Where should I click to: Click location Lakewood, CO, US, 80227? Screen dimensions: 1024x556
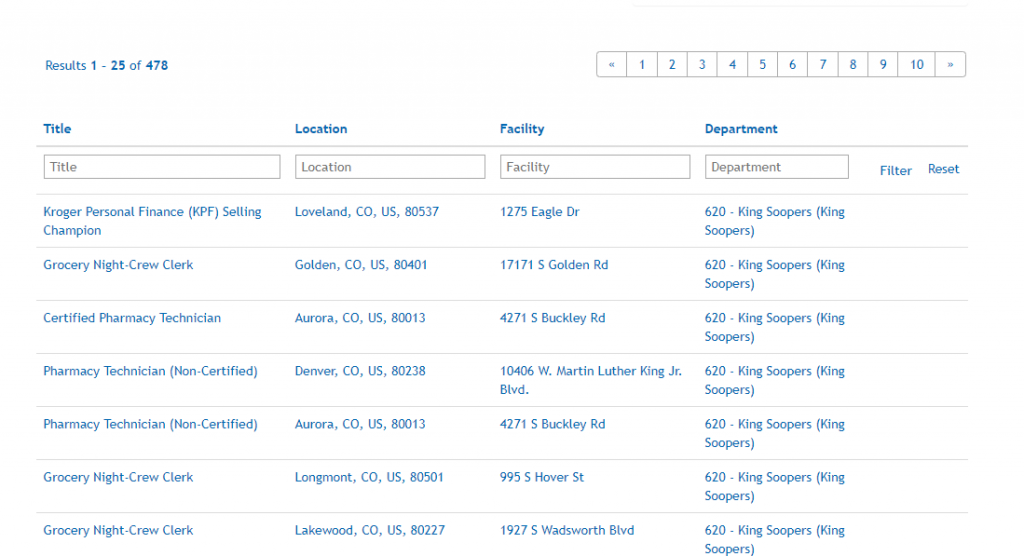pyautogui.click(x=370, y=531)
